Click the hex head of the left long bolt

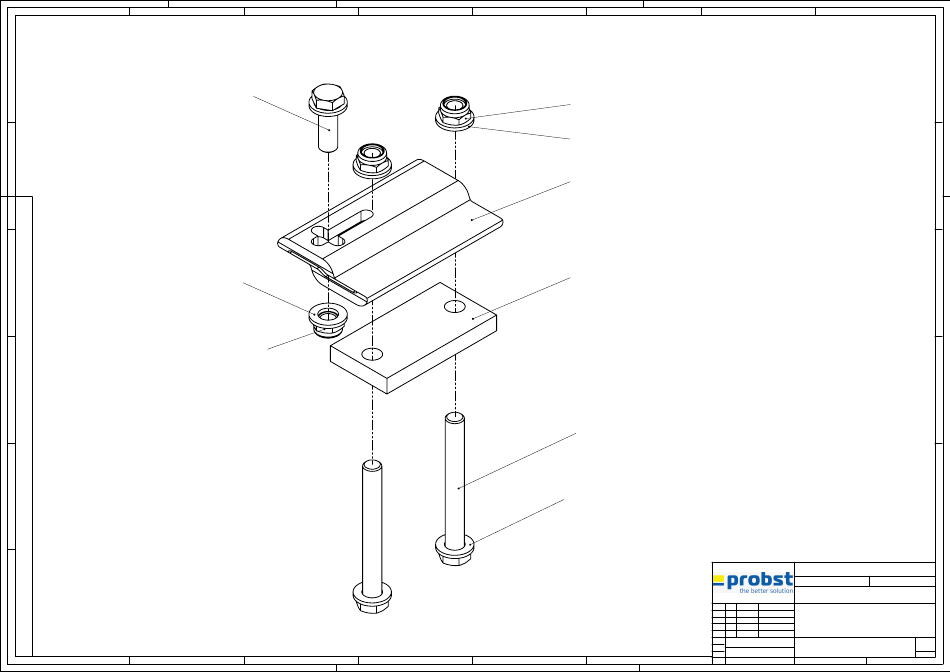371,597
